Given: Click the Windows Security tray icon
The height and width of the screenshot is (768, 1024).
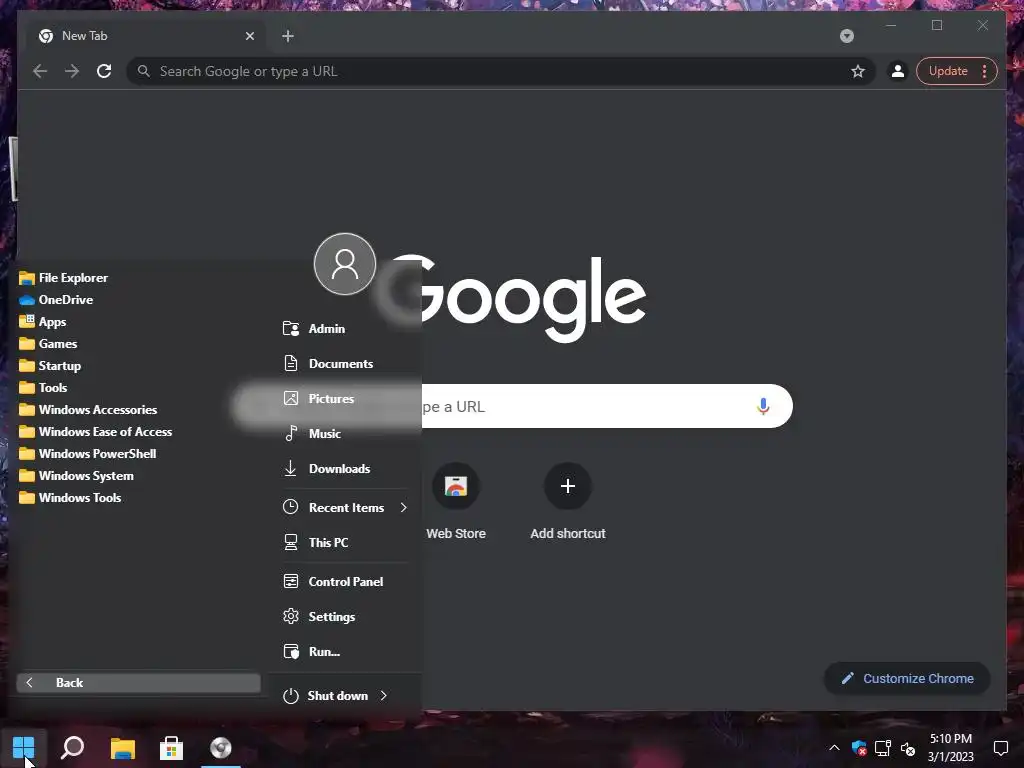Looking at the screenshot, I should (x=859, y=748).
